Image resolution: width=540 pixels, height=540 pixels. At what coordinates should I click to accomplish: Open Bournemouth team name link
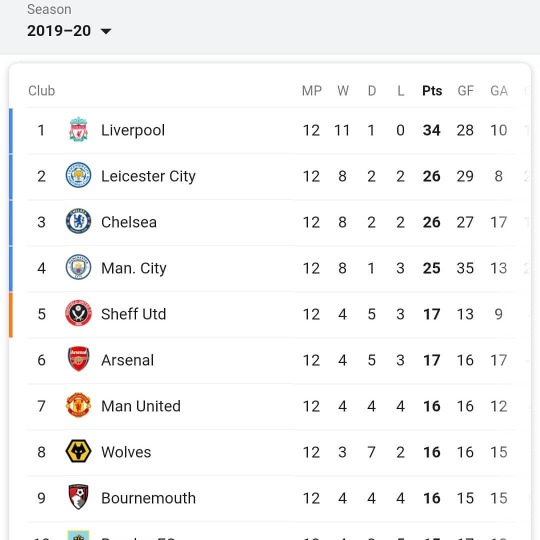pos(148,498)
